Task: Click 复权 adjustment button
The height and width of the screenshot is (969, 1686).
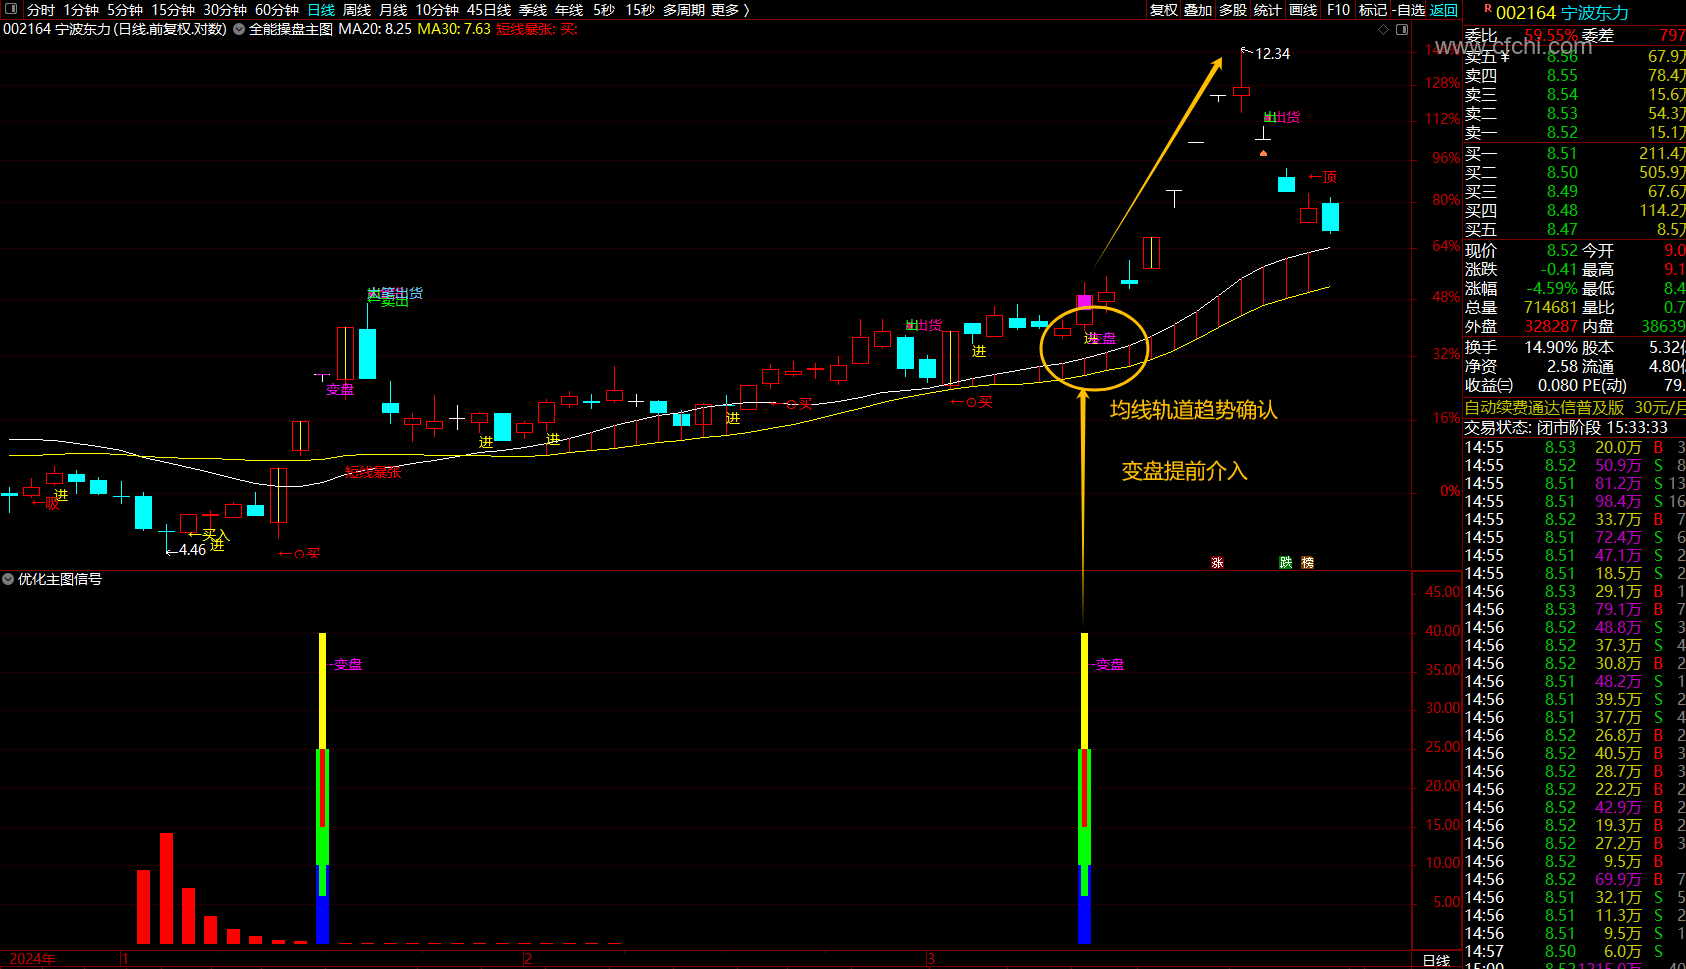Action: pyautogui.click(x=1164, y=9)
